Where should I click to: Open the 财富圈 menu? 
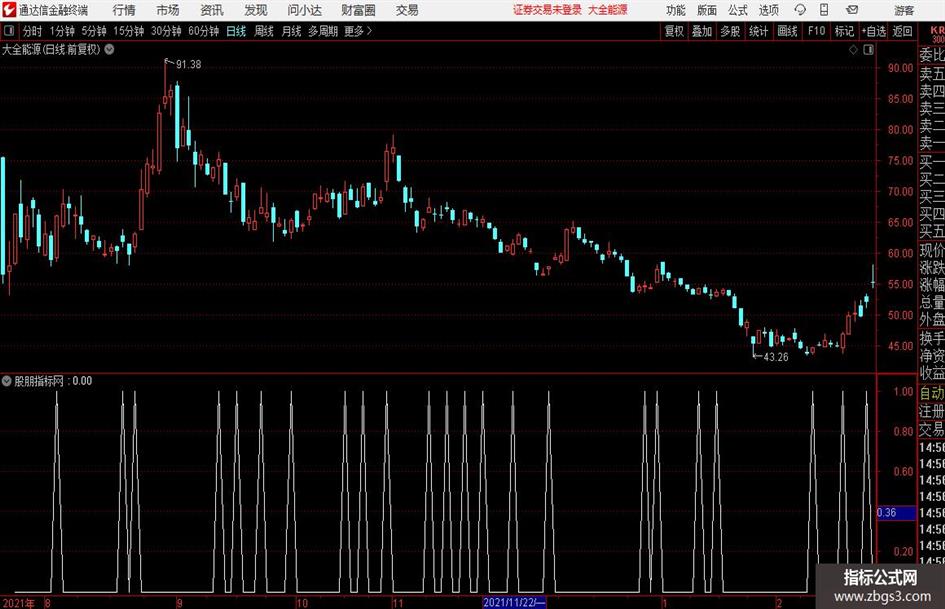[x=358, y=10]
